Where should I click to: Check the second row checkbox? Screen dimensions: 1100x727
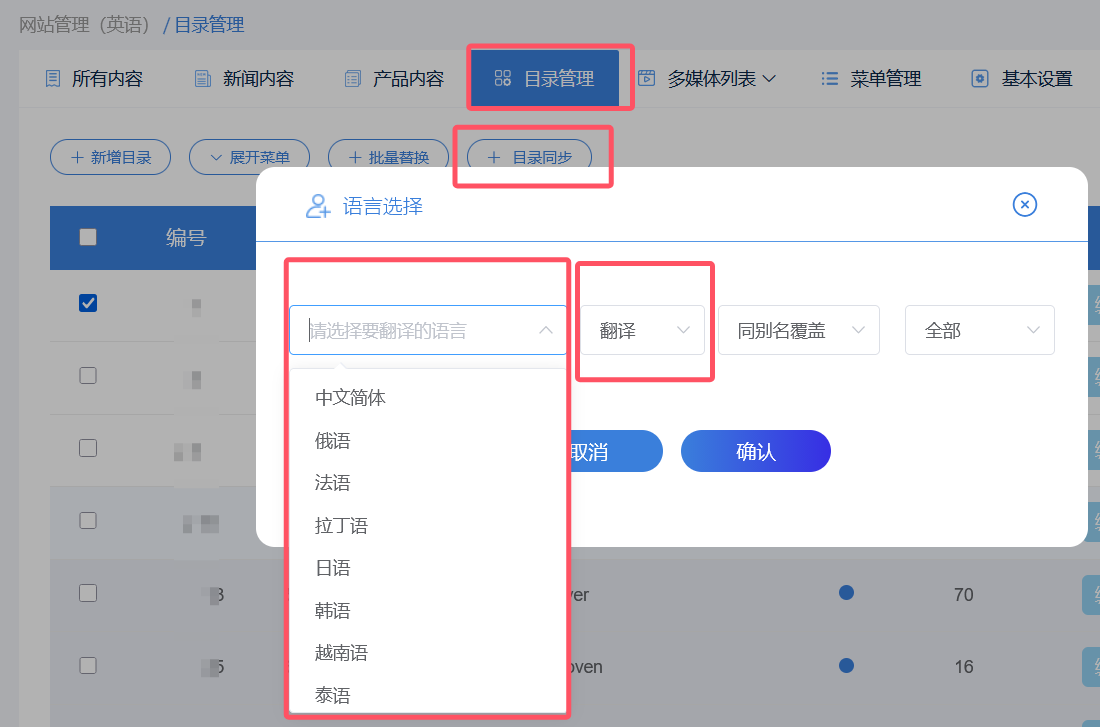(88, 375)
